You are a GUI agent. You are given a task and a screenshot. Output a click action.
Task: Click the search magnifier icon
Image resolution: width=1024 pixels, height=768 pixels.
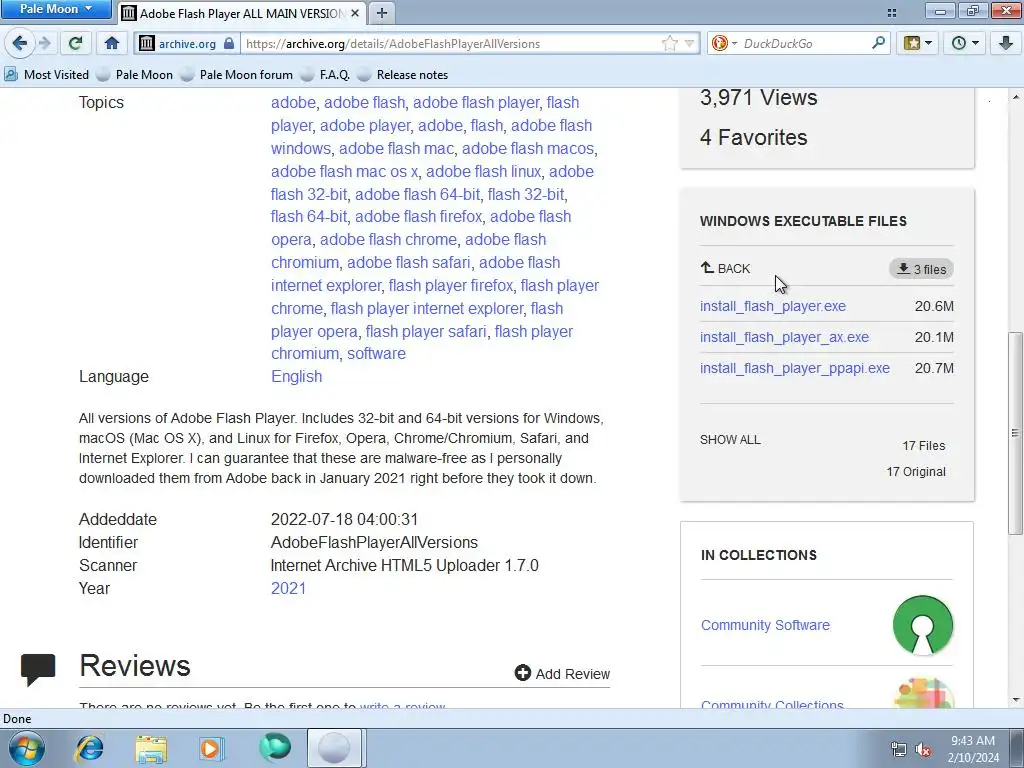(878, 43)
